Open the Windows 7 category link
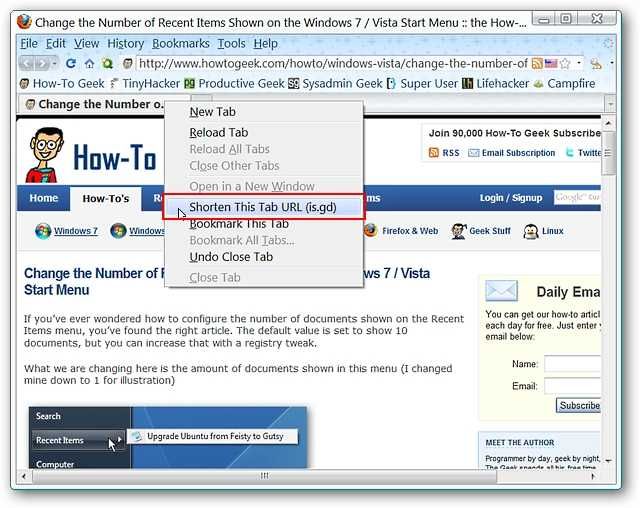The image size is (640, 508). (x=76, y=231)
